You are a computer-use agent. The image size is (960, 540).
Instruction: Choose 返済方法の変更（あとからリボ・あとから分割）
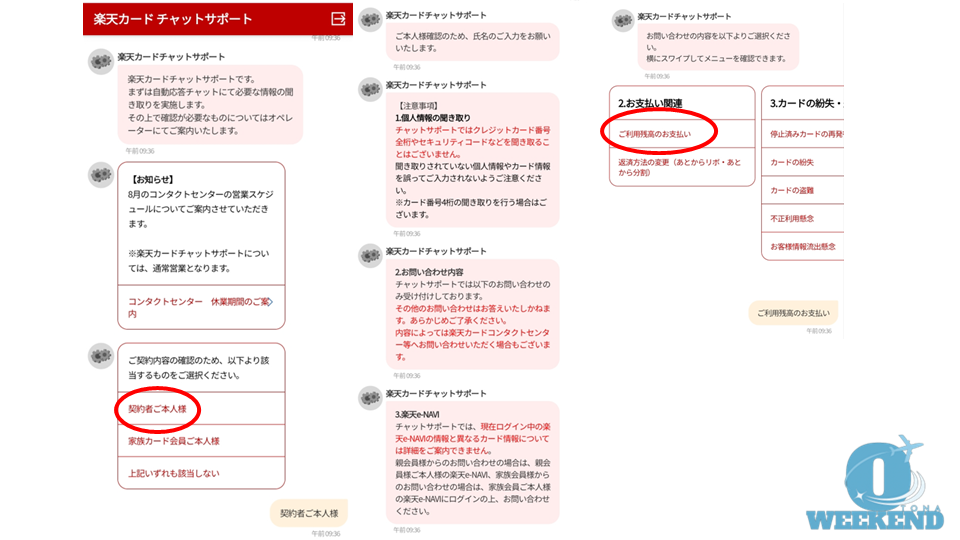682,167
